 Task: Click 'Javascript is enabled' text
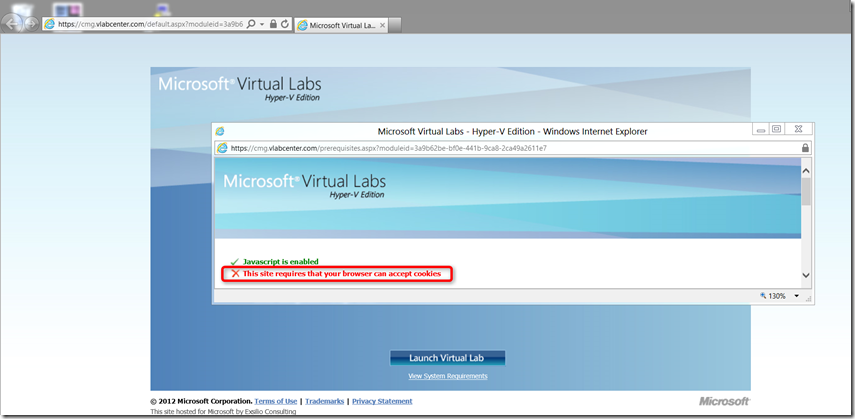281,262
